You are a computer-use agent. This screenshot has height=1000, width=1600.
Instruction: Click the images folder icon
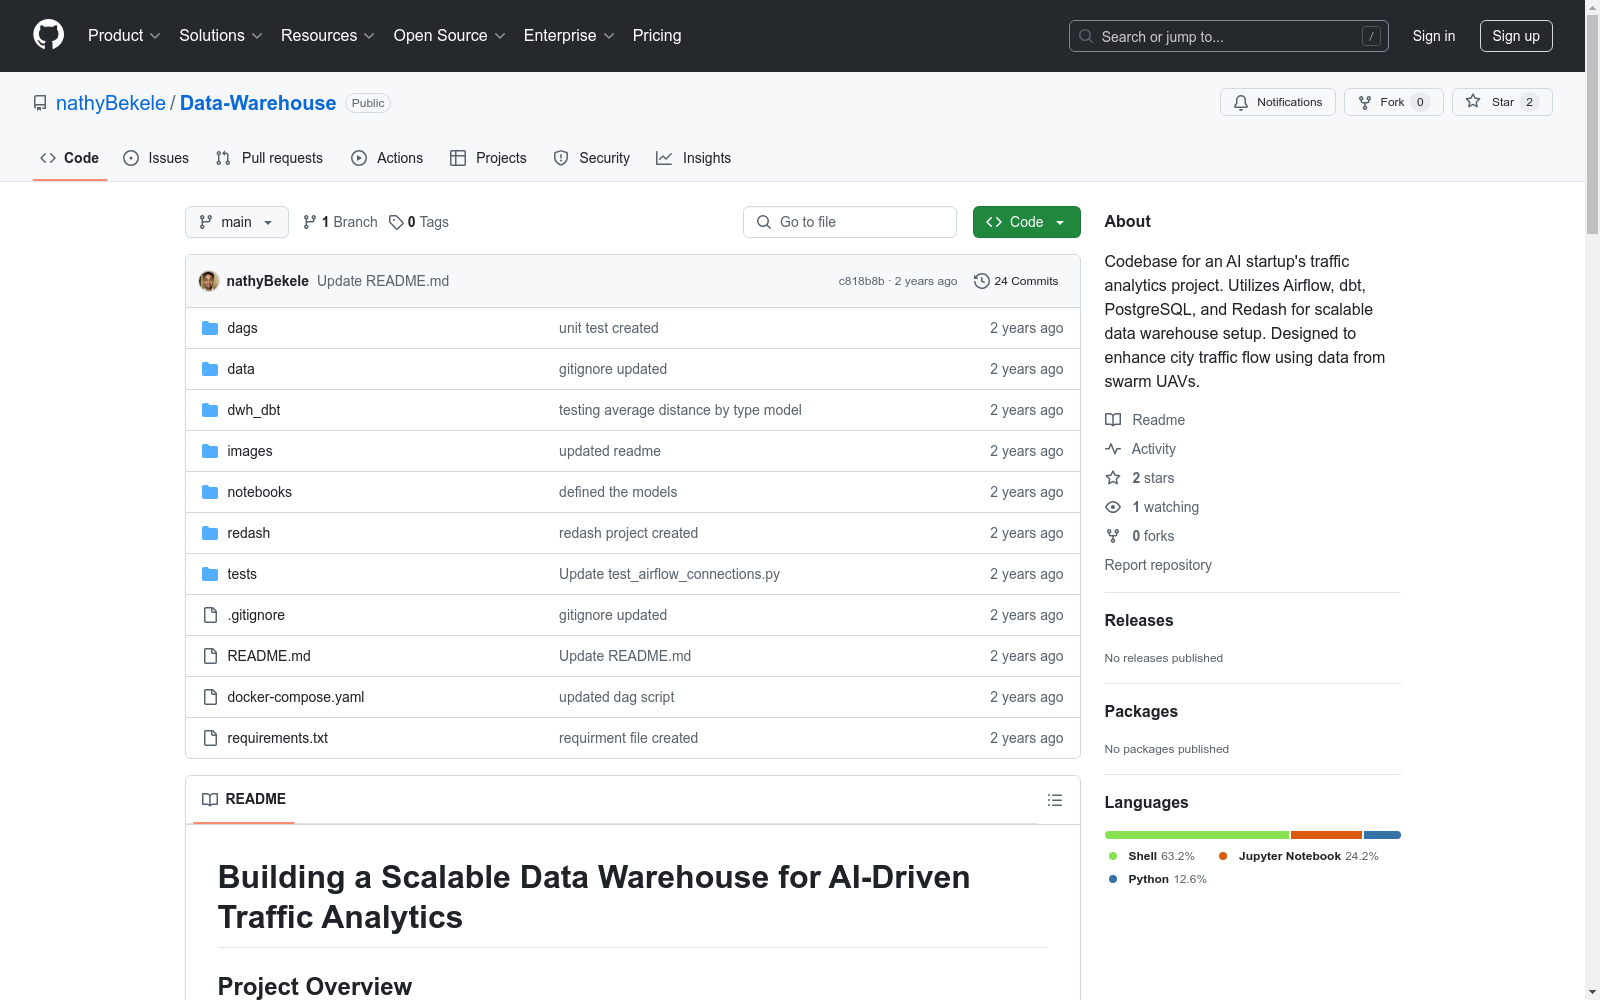(210, 451)
